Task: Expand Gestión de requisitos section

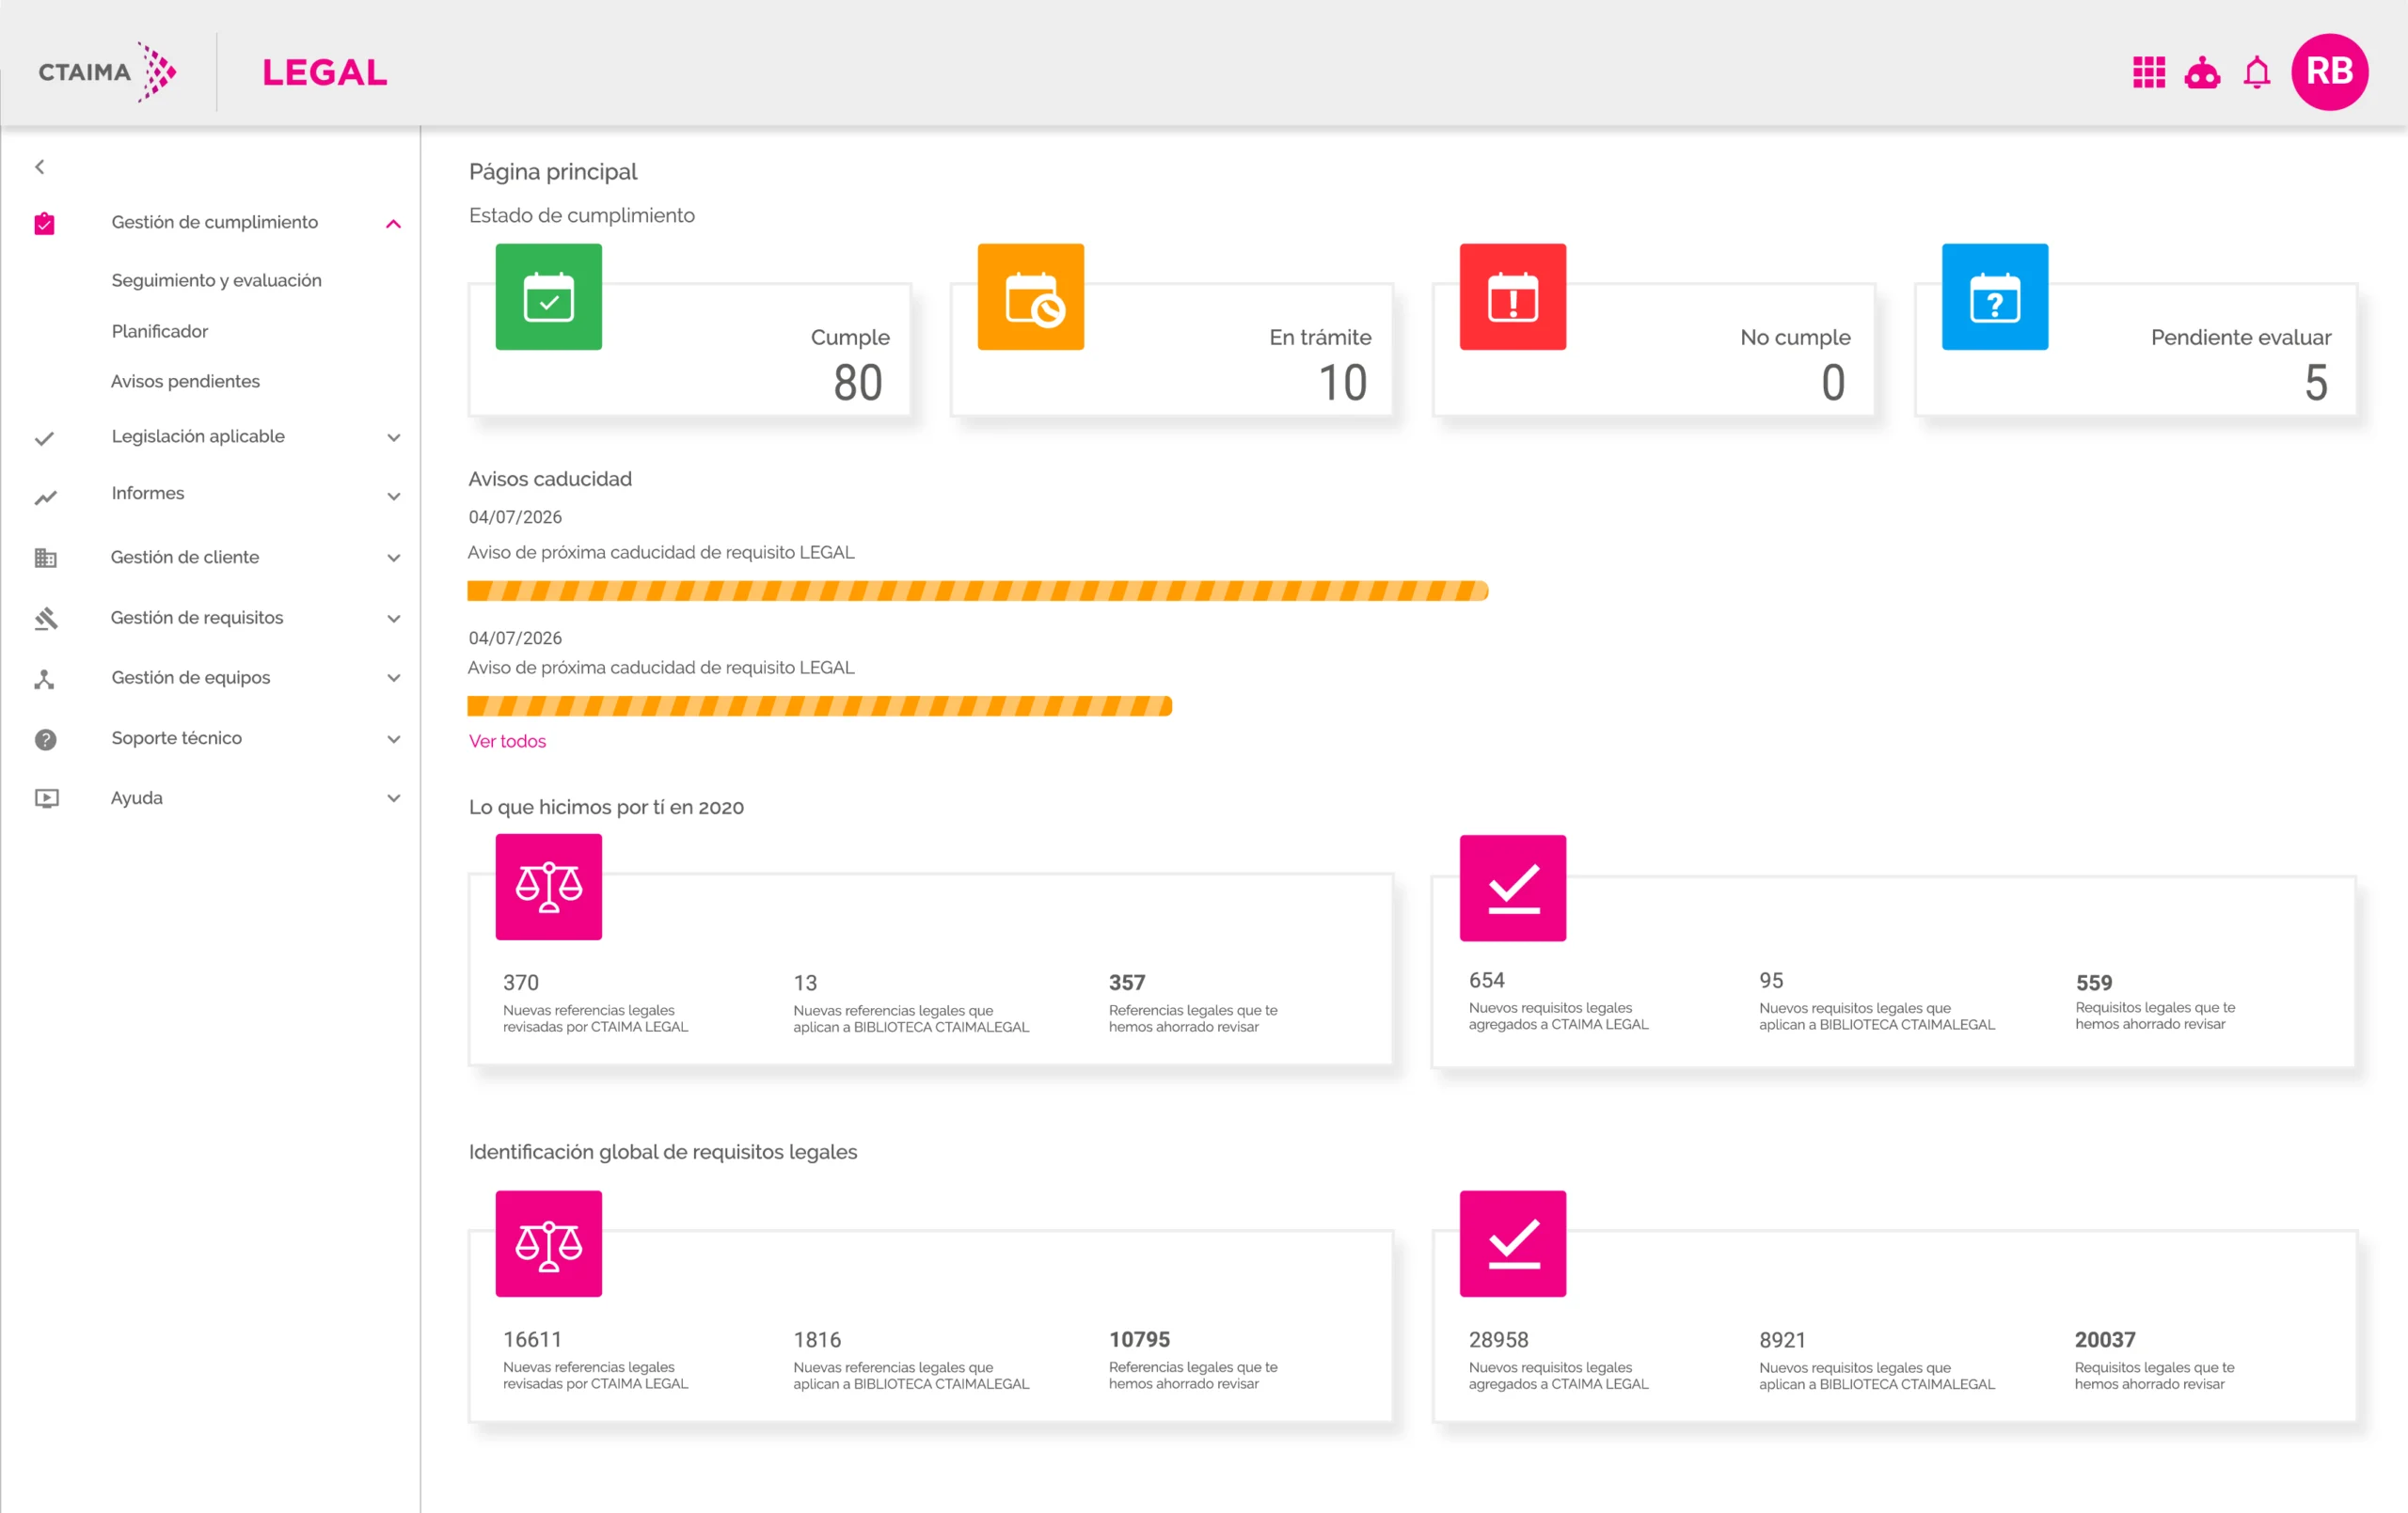Action: pyautogui.click(x=394, y=618)
